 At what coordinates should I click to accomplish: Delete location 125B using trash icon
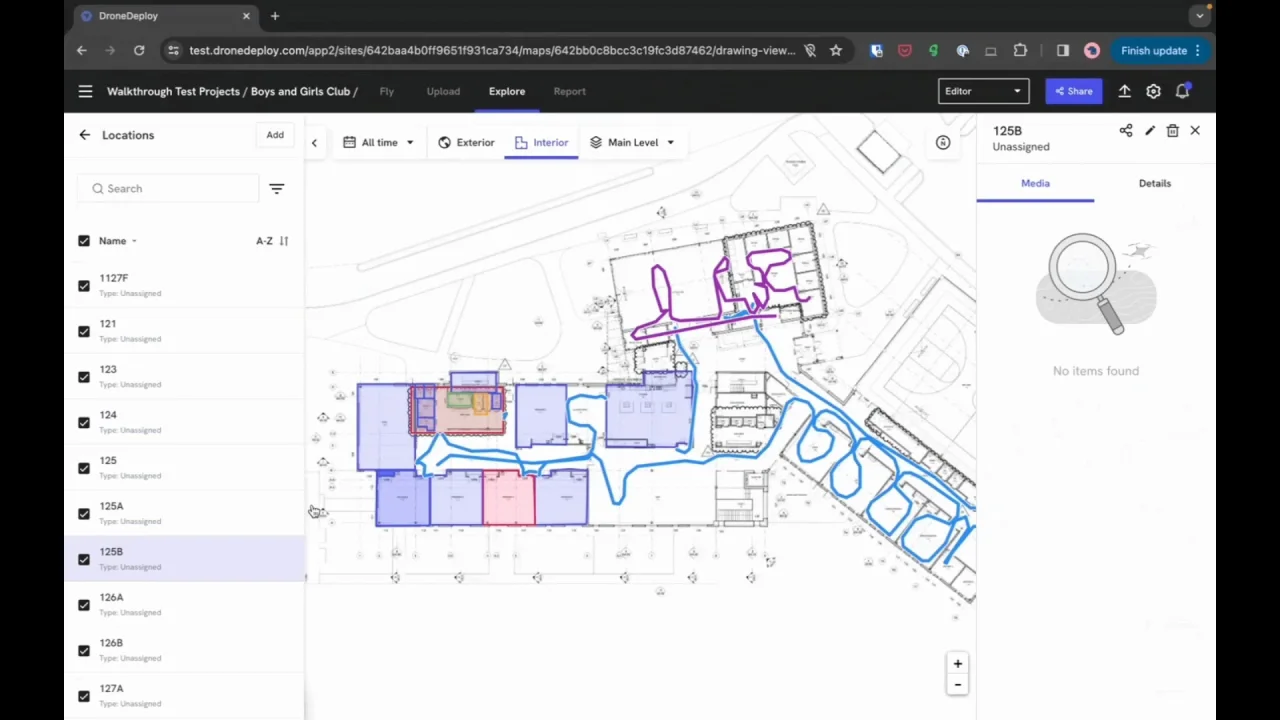[x=1173, y=131]
